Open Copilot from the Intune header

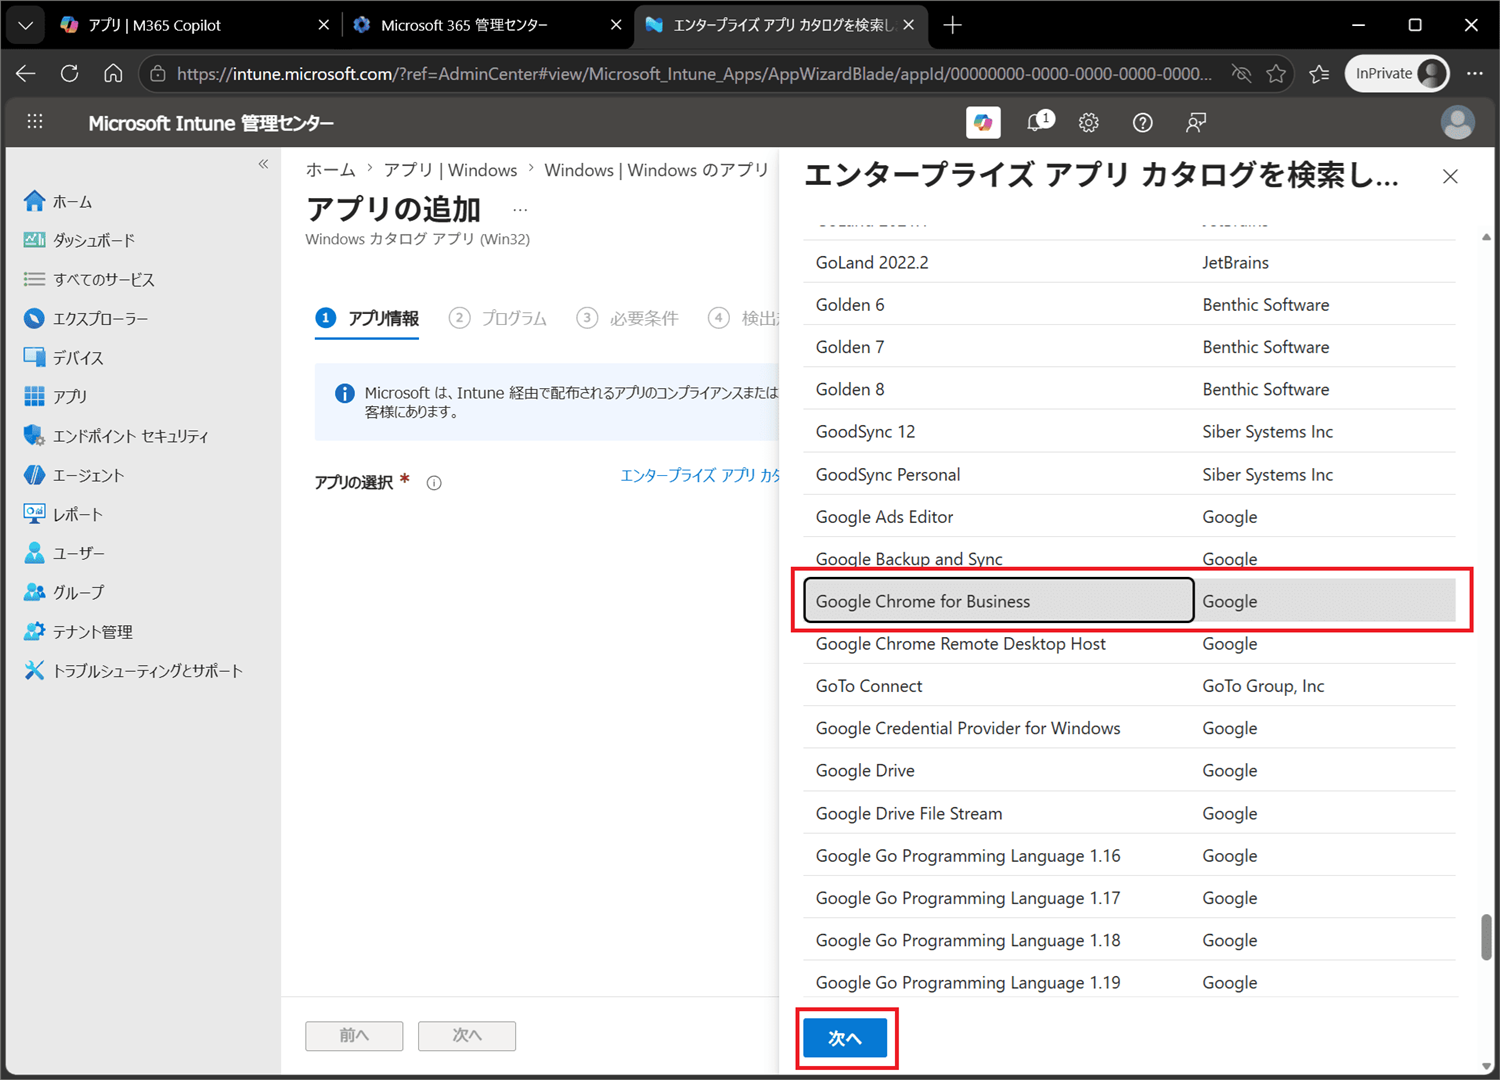[x=983, y=122]
